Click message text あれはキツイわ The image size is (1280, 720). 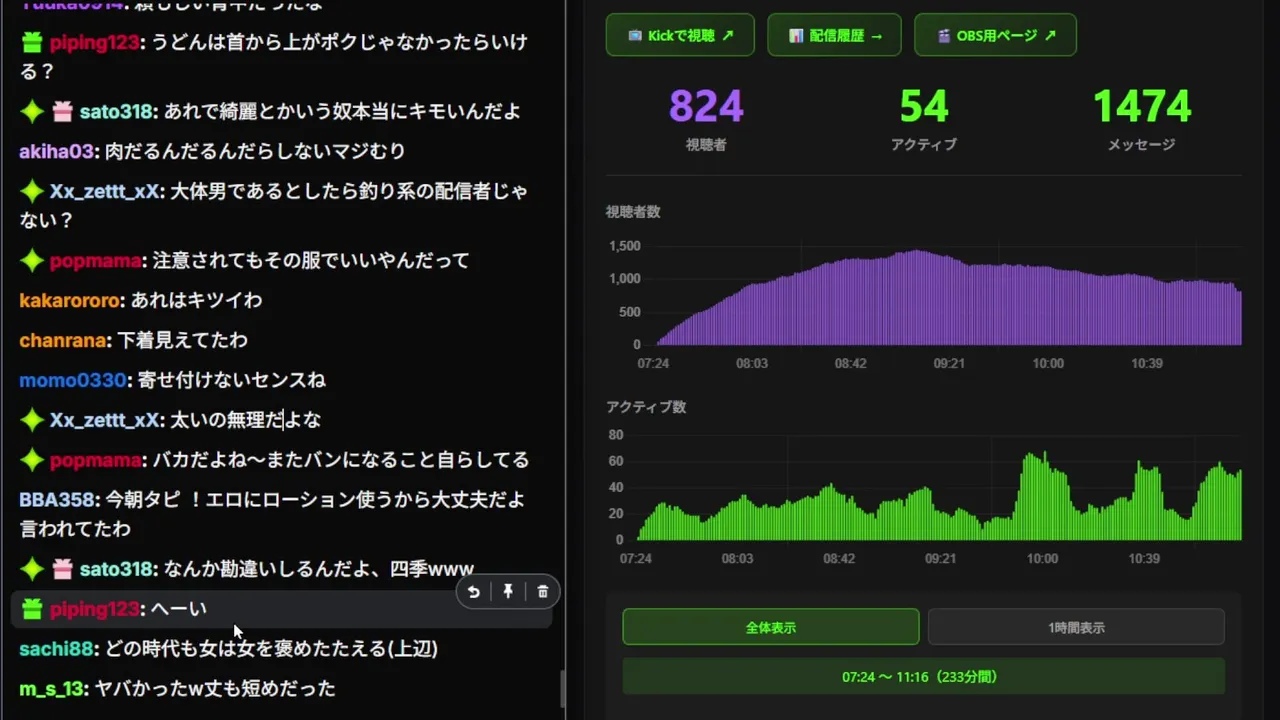[196, 300]
